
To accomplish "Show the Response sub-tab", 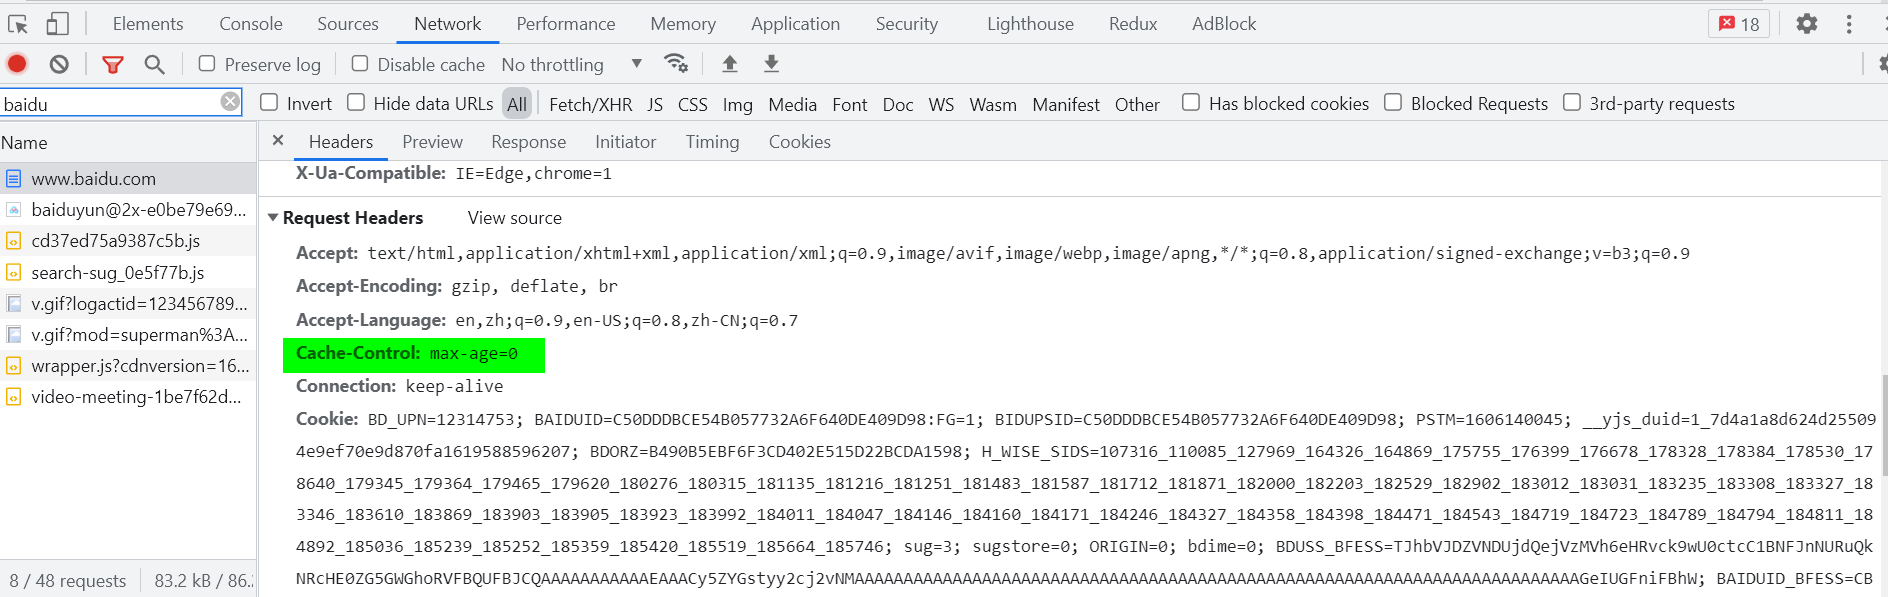I will [x=528, y=142].
